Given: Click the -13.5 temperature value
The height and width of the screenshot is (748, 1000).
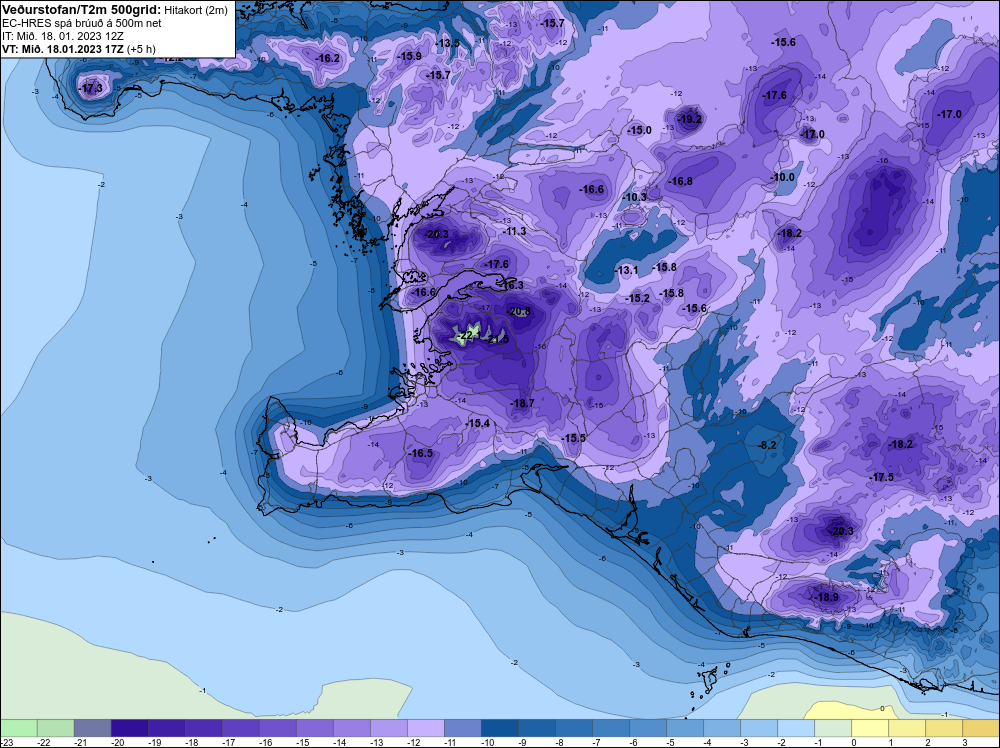Looking at the screenshot, I should 448,43.
